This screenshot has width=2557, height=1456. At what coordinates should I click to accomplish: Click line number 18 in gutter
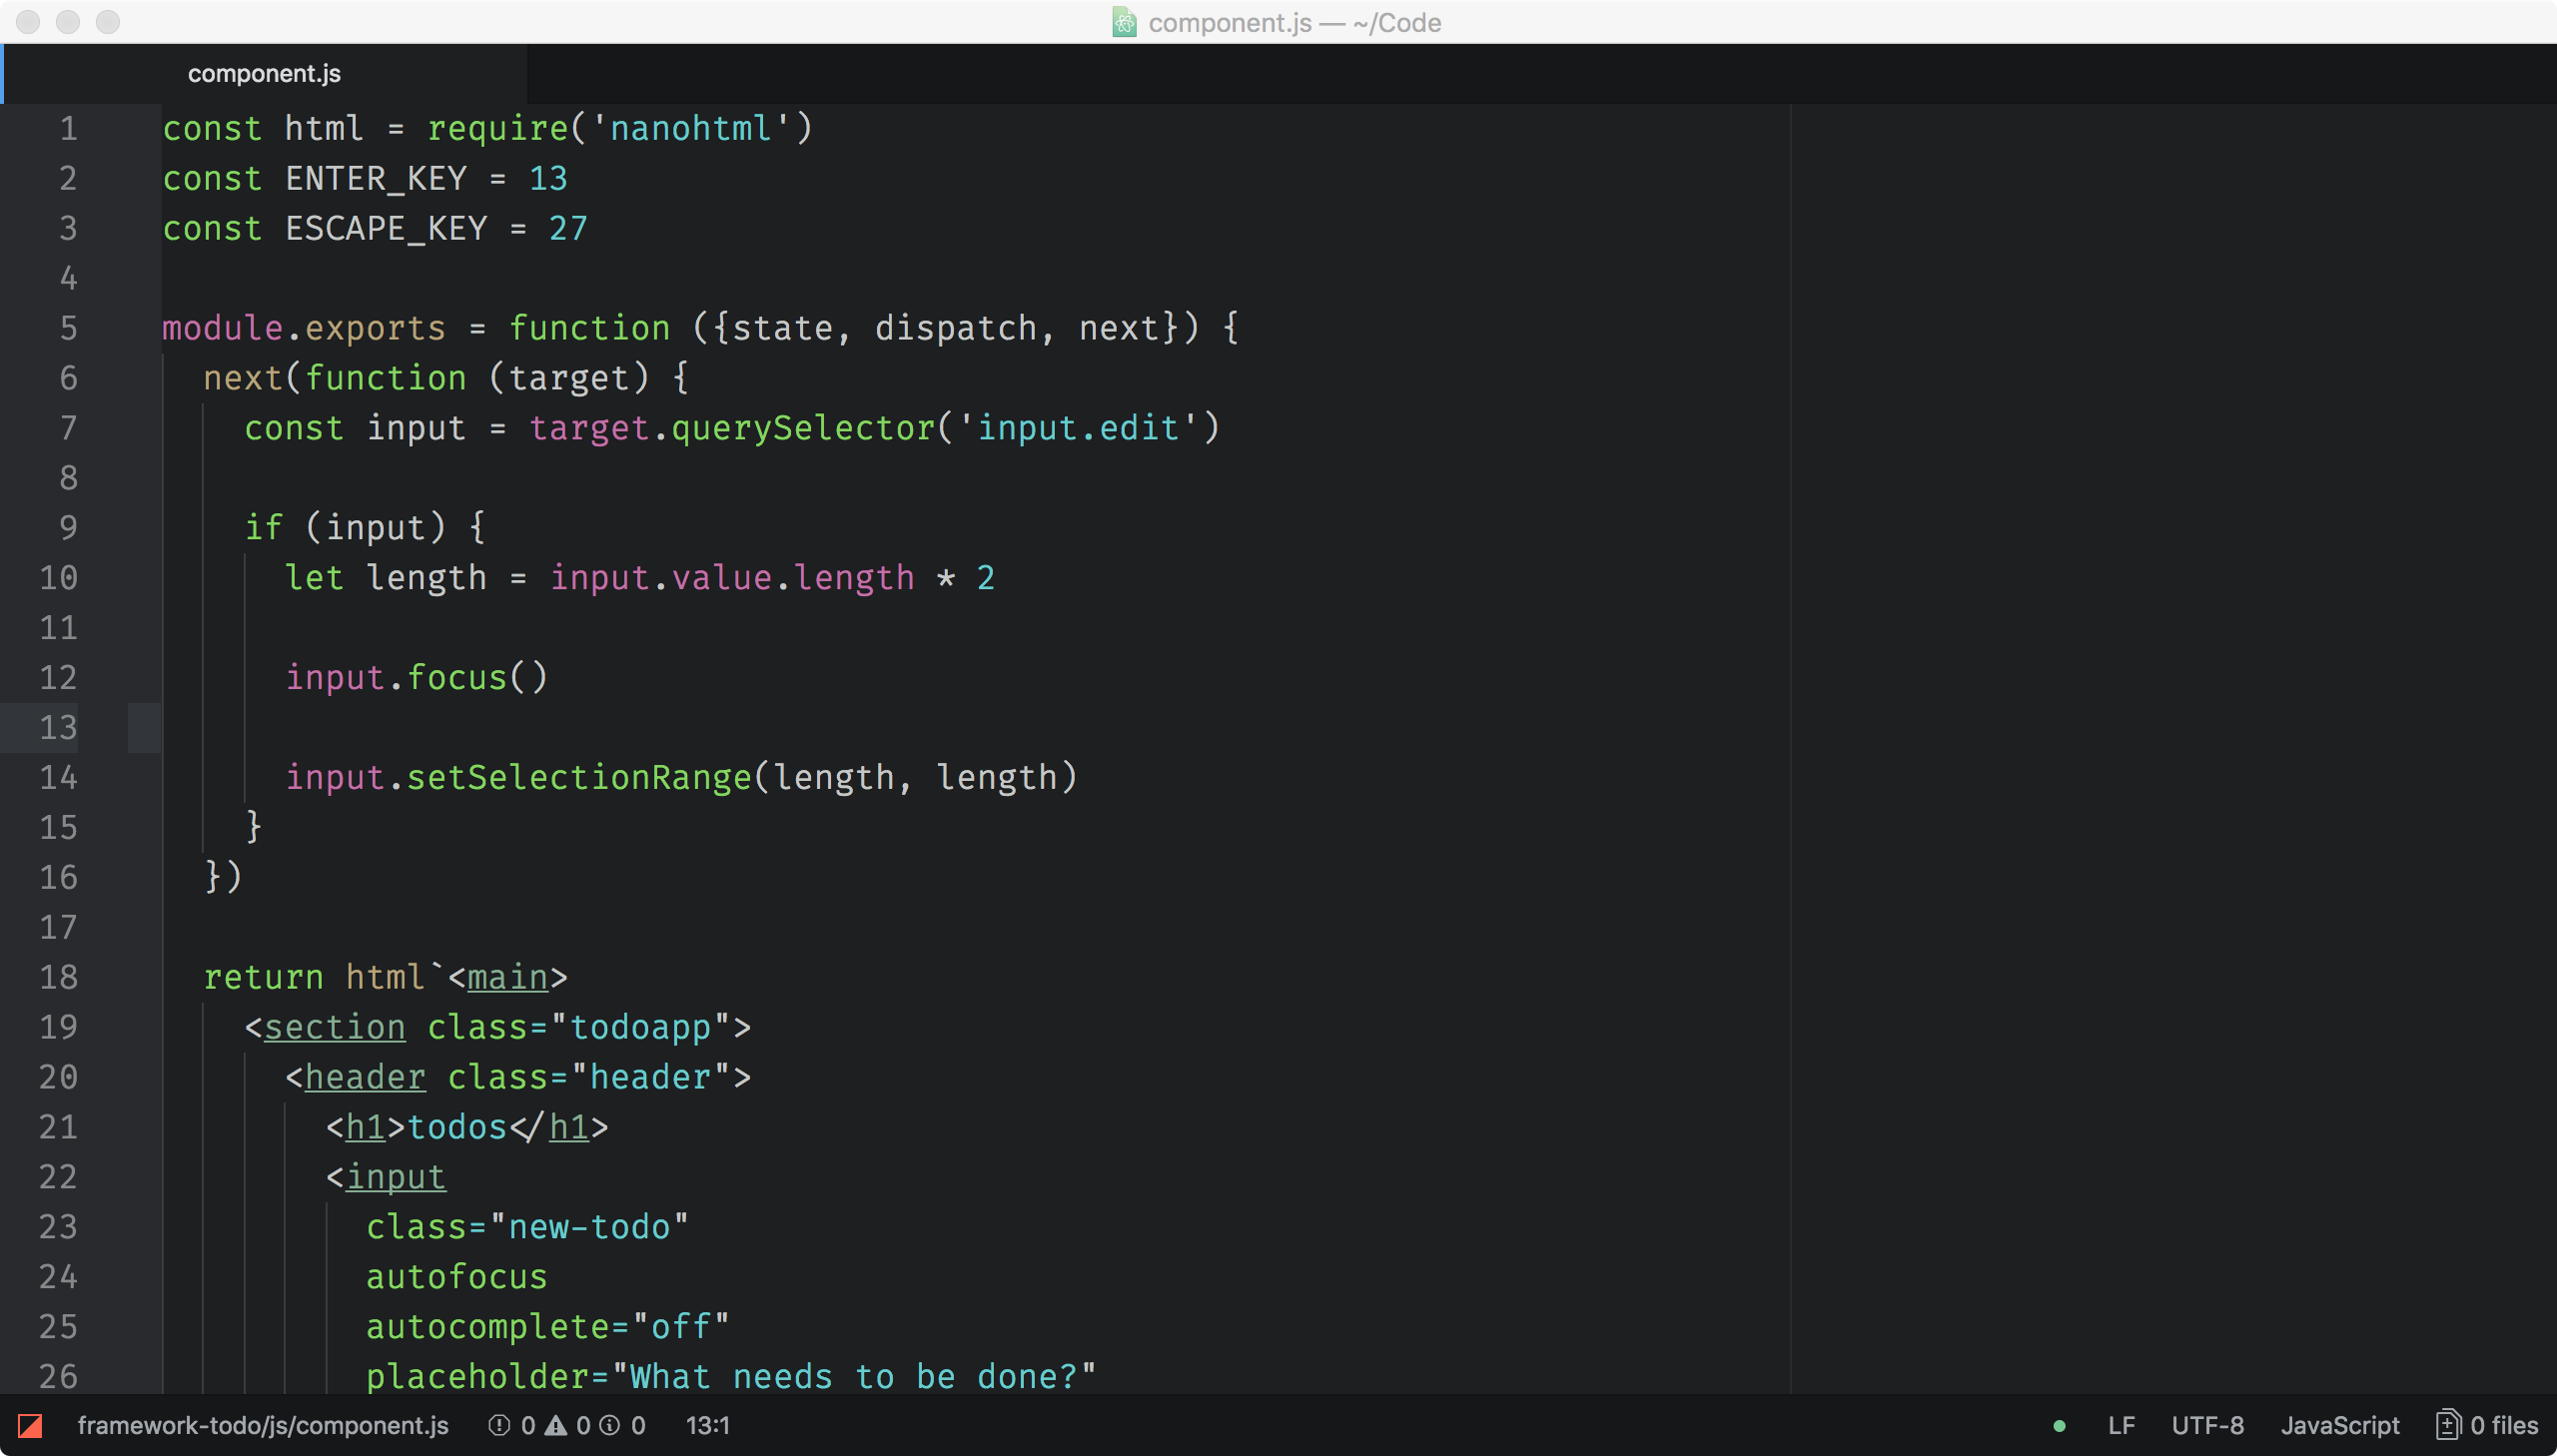(x=58, y=977)
